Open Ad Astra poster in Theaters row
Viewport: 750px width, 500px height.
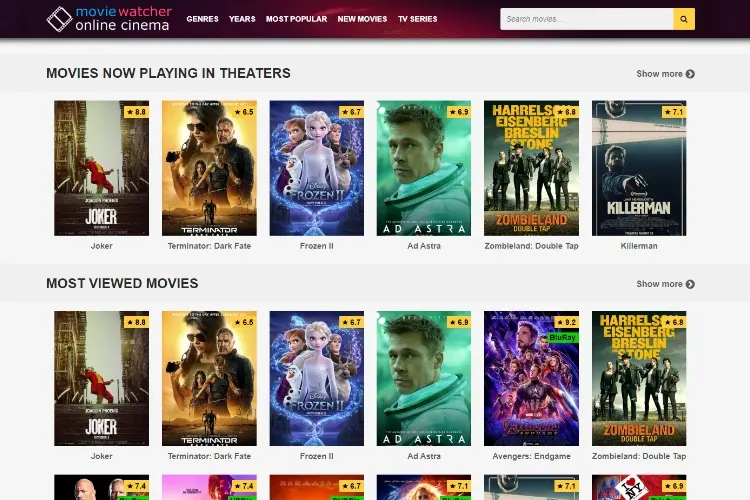click(x=424, y=168)
